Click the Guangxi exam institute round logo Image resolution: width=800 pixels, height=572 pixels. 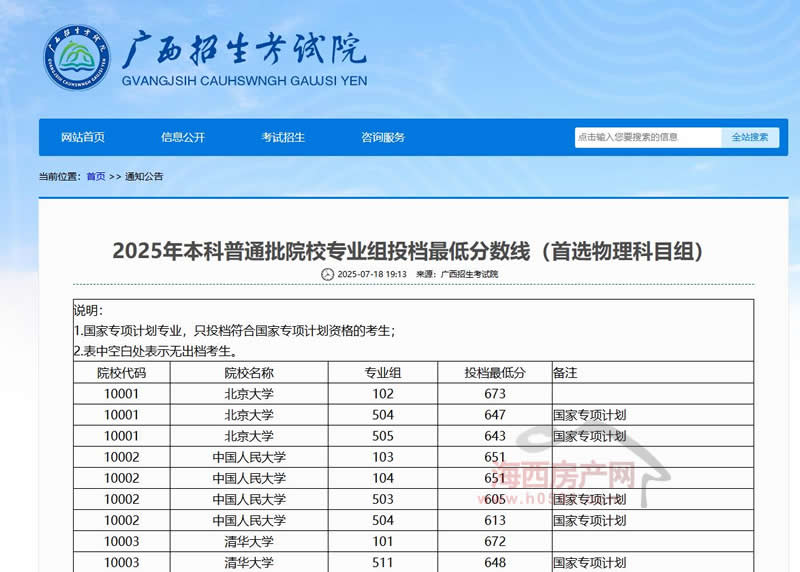point(77,58)
